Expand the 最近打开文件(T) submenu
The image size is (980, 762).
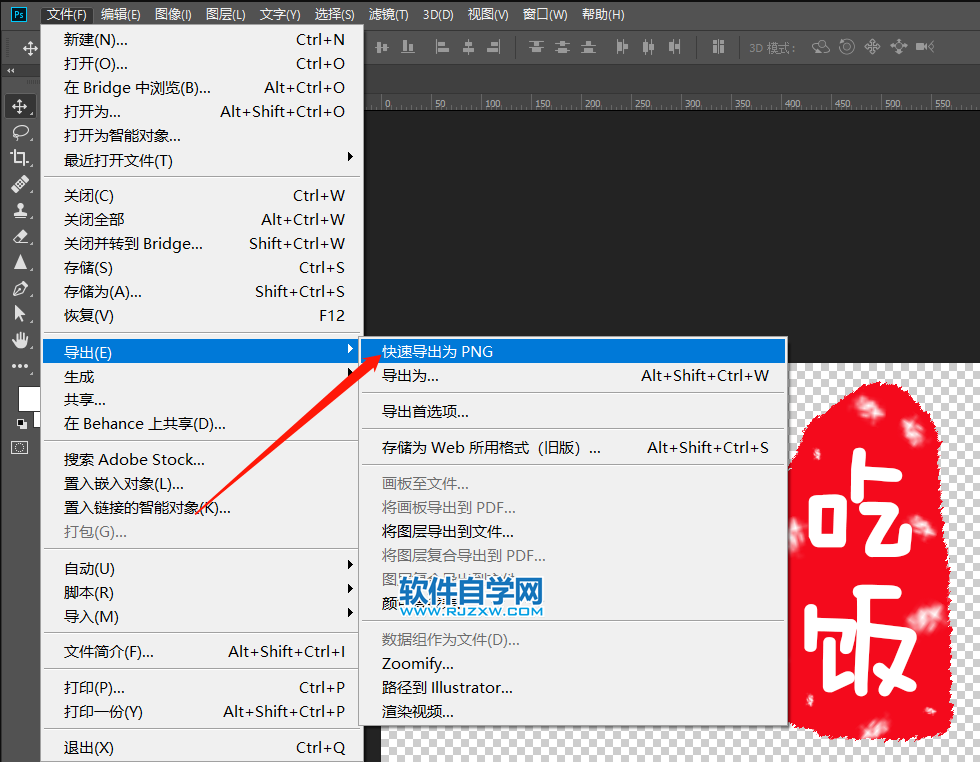click(202, 161)
